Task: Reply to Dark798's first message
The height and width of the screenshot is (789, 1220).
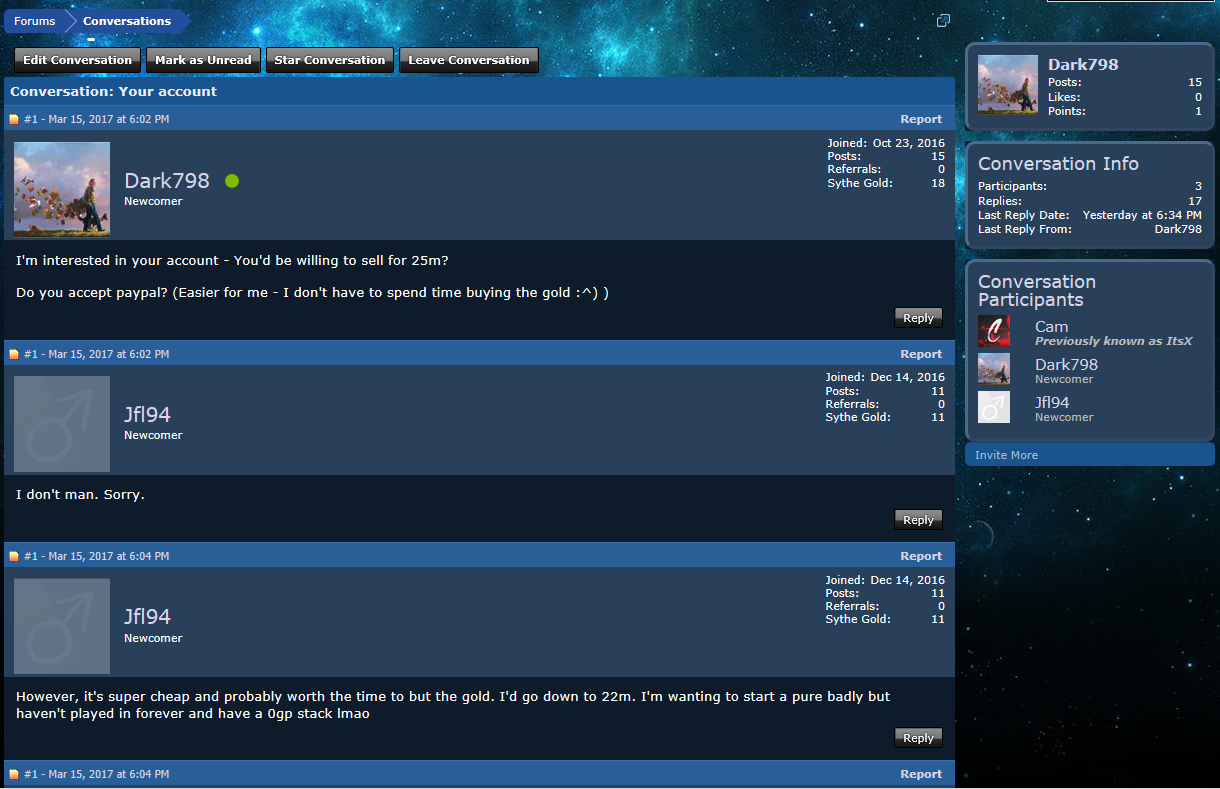Action: point(918,318)
